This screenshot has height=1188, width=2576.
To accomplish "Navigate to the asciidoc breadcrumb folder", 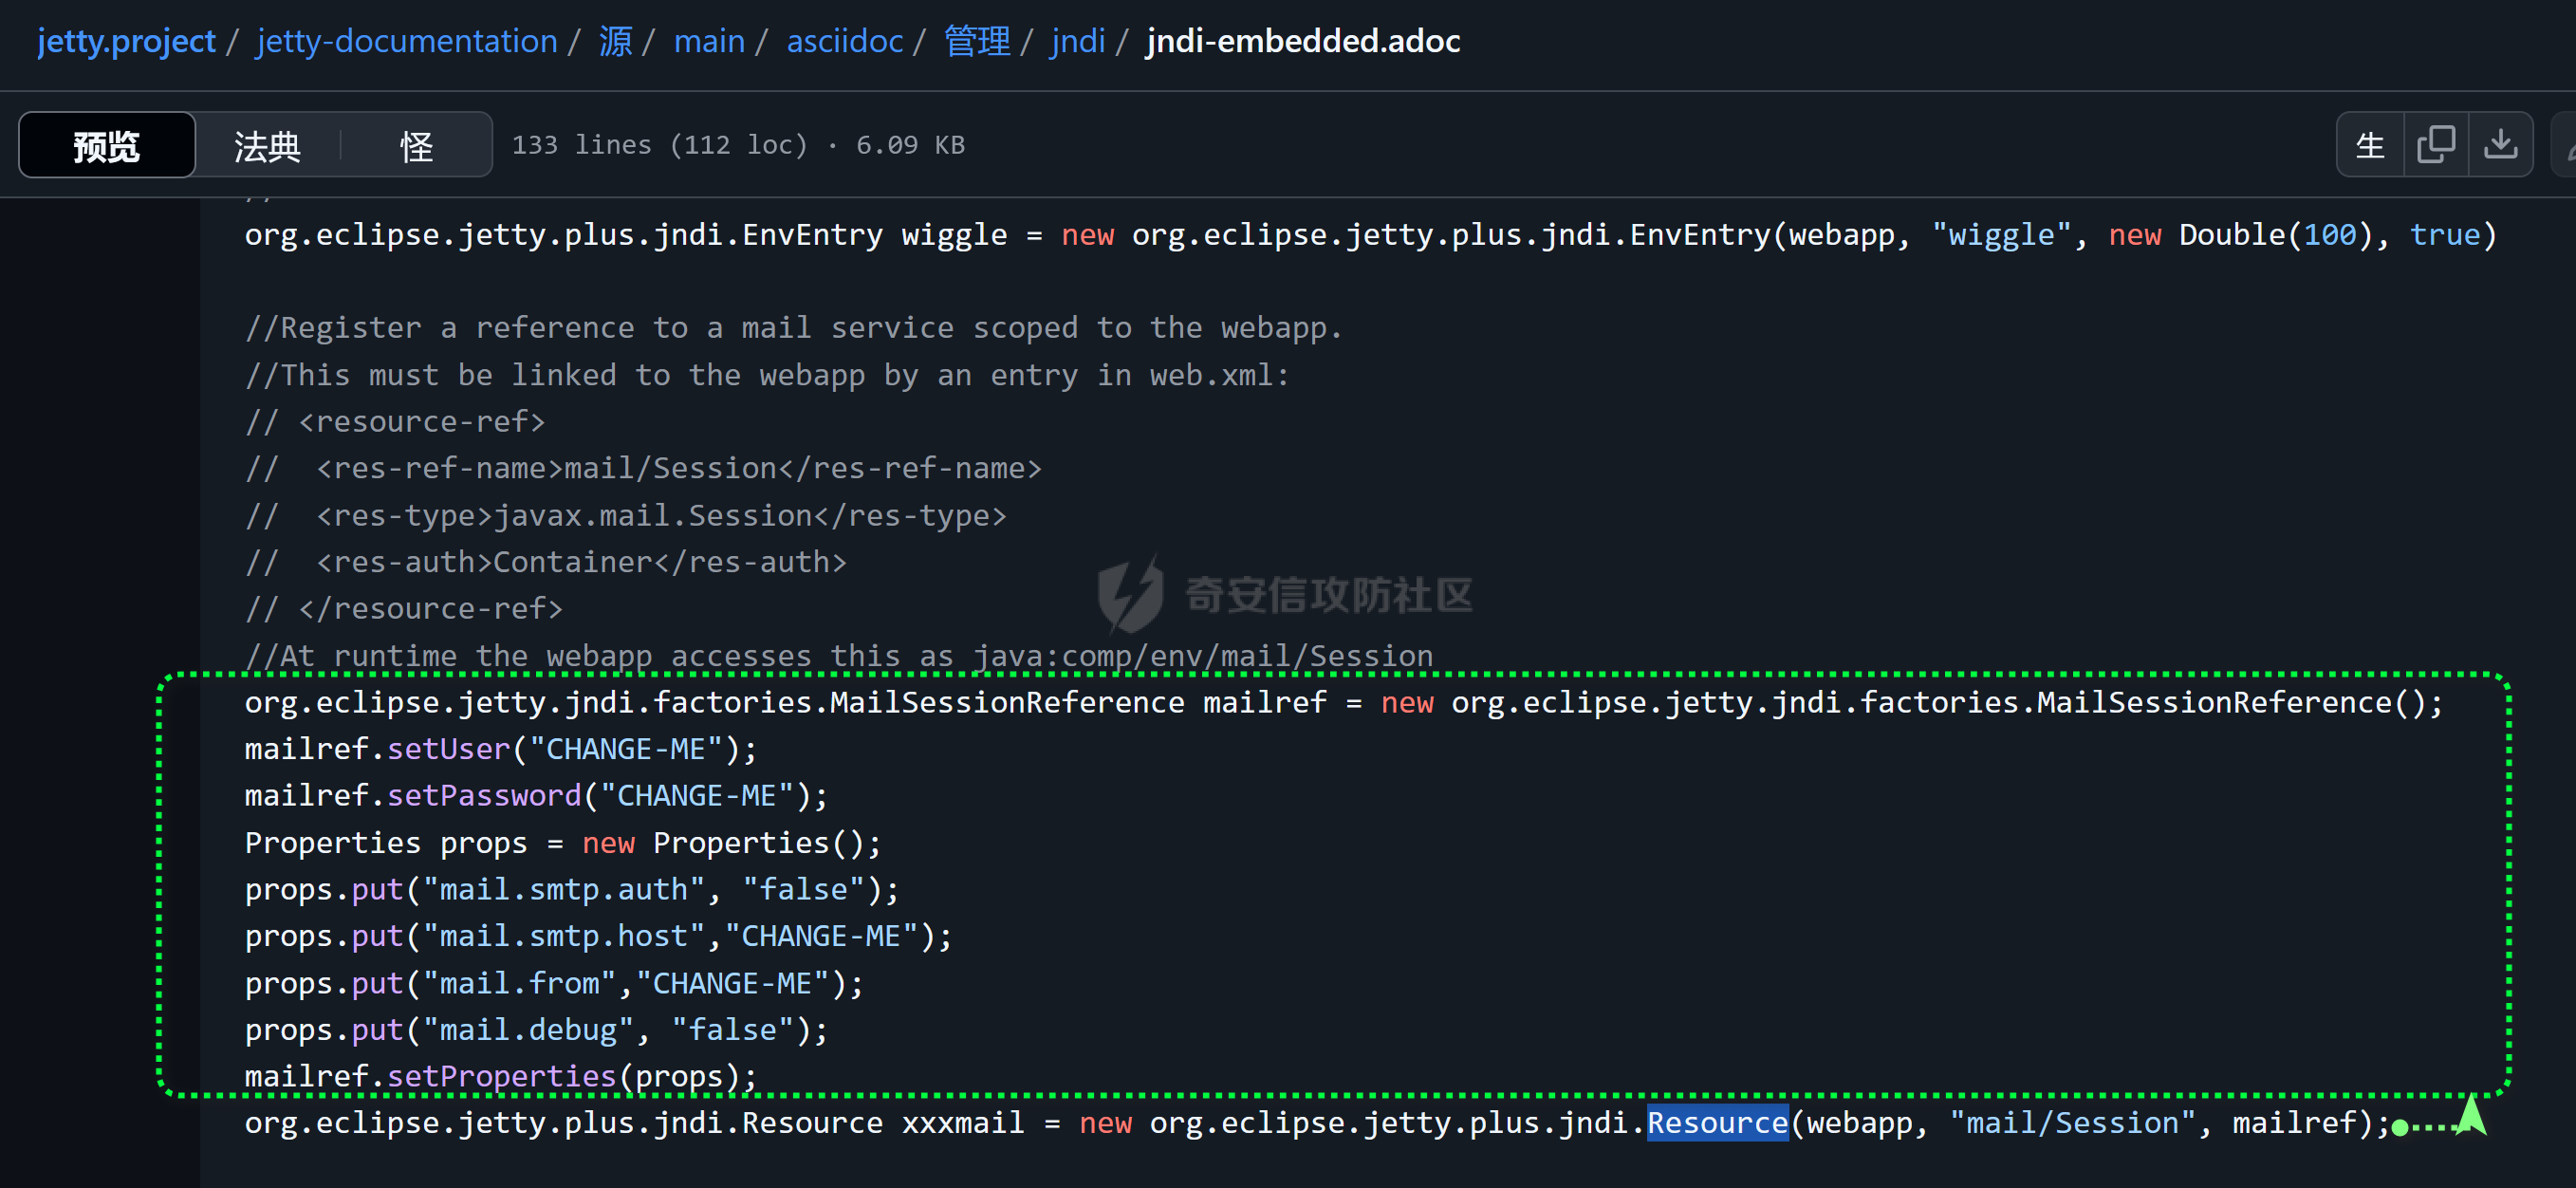I will [844, 41].
